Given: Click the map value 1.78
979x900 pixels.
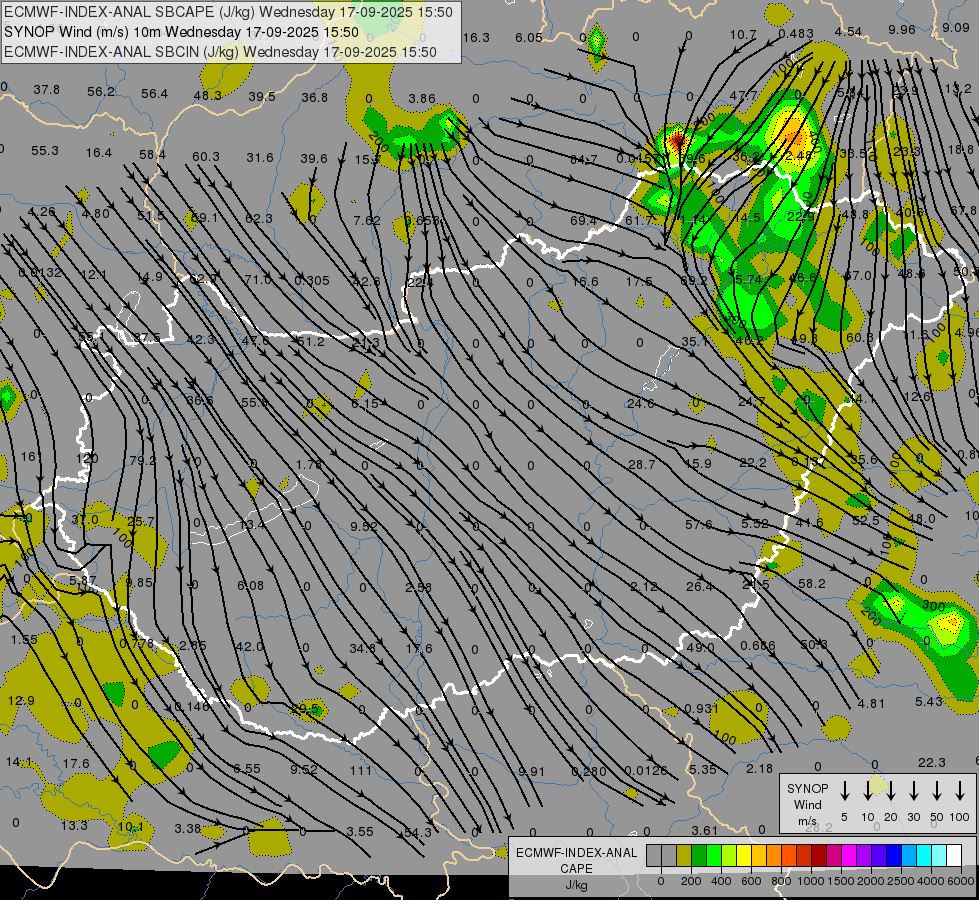Looking at the screenshot, I should click(308, 464).
